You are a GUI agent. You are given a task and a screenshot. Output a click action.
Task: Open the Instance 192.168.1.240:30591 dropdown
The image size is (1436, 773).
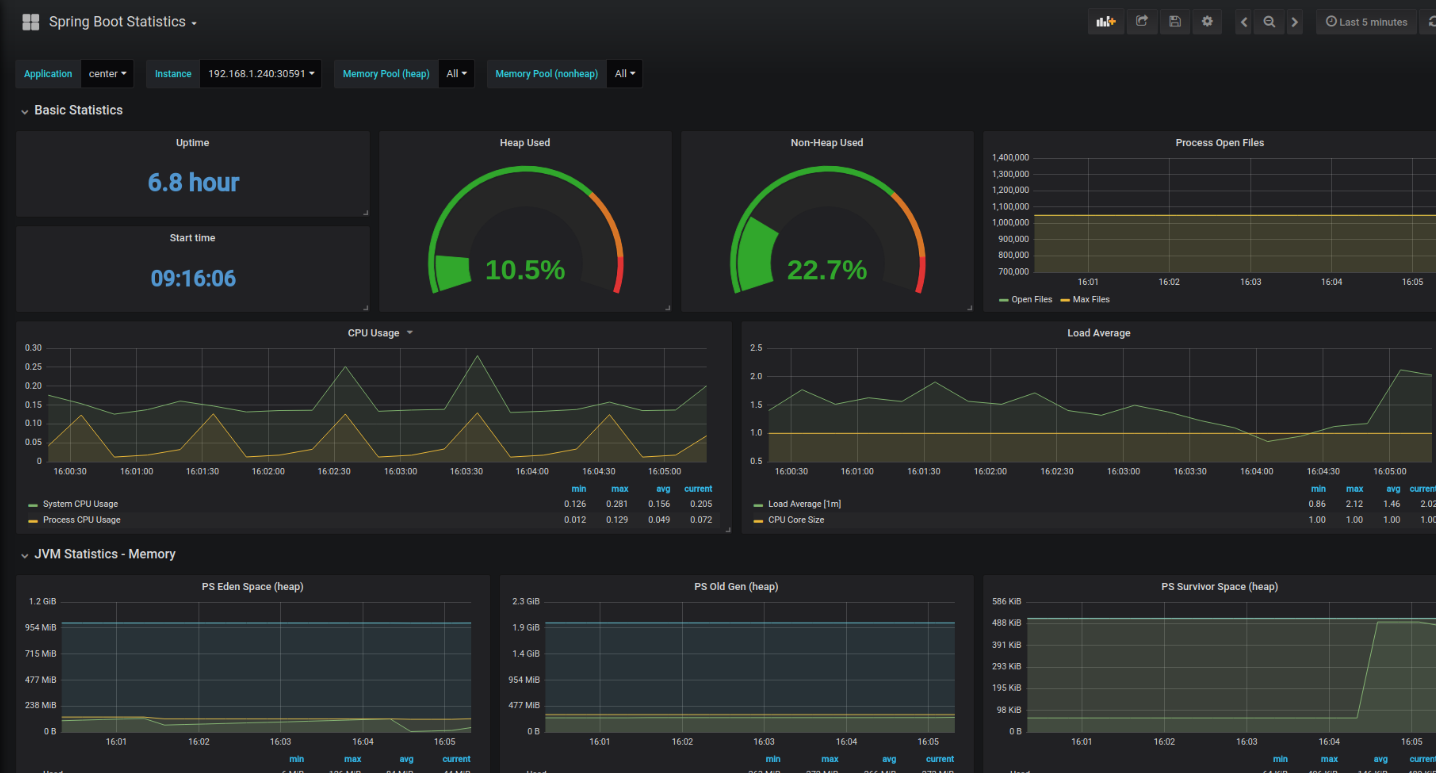[261, 74]
